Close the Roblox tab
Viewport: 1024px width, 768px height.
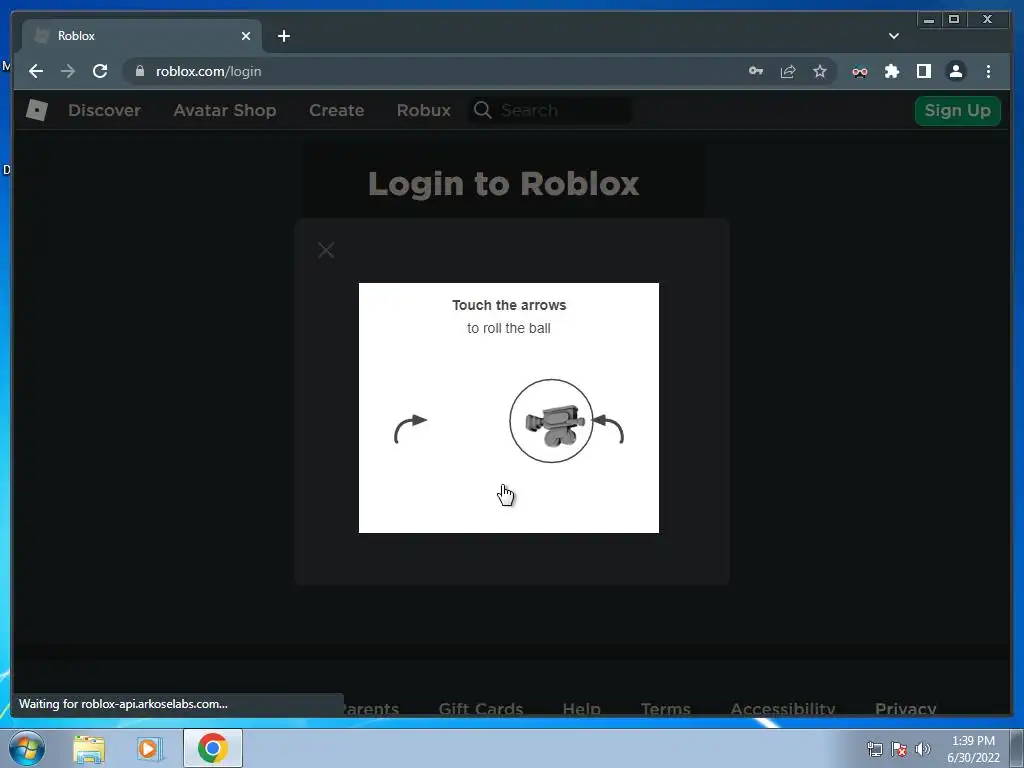coord(246,36)
